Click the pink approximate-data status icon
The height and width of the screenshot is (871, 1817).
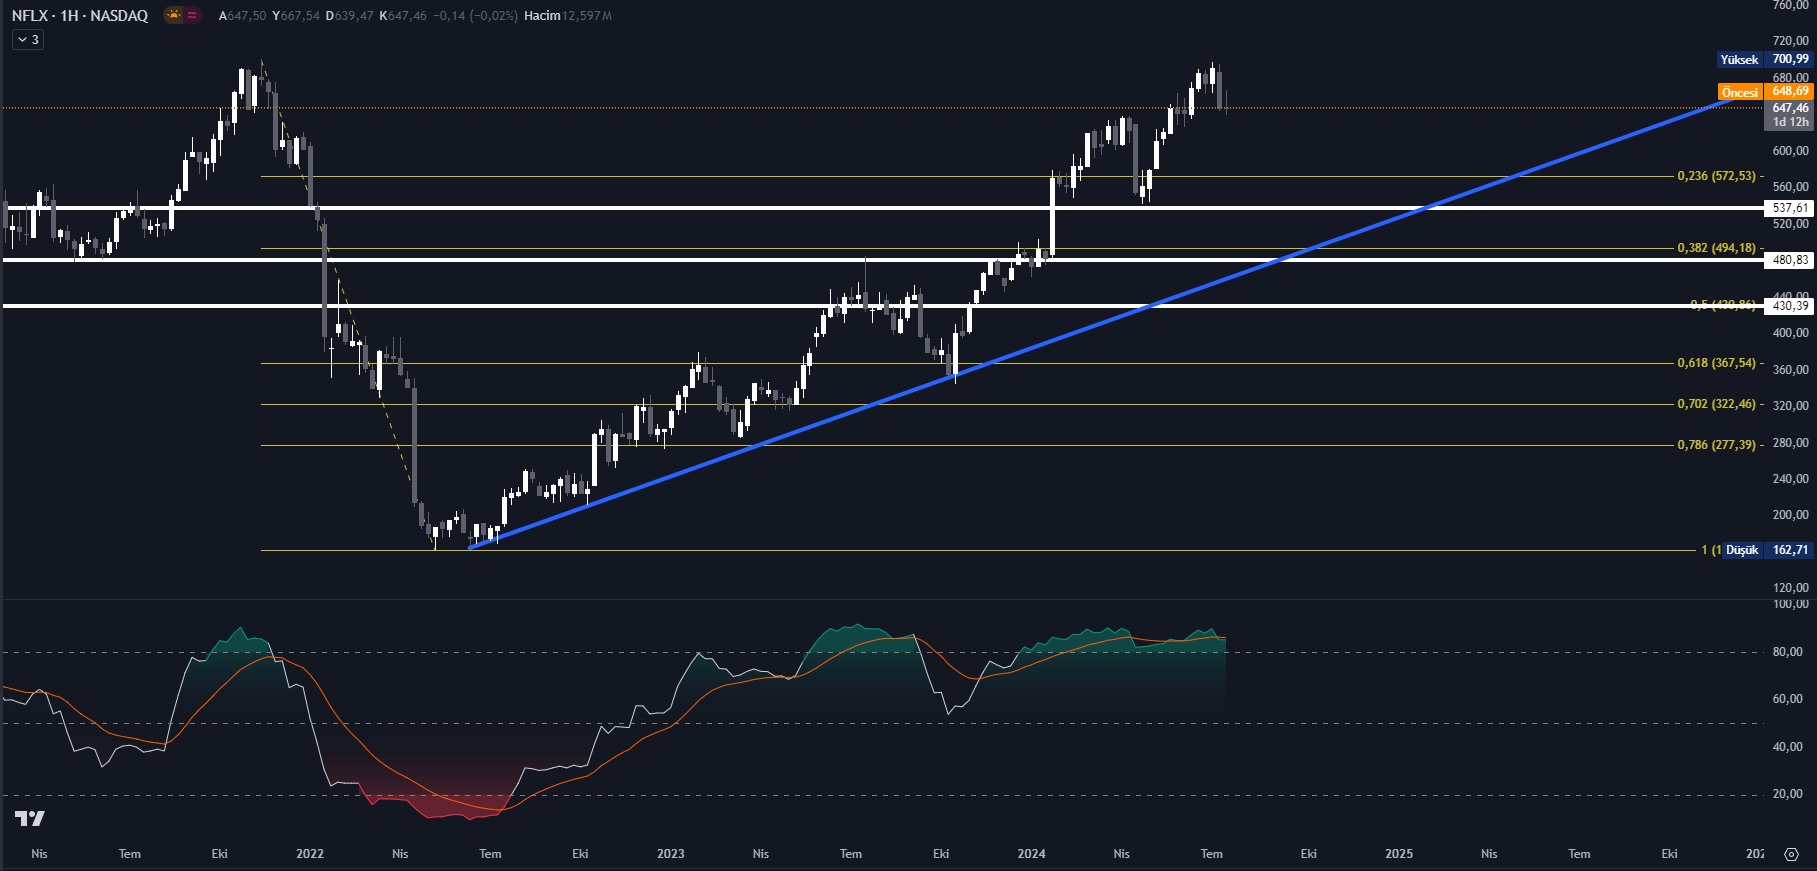point(192,15)
